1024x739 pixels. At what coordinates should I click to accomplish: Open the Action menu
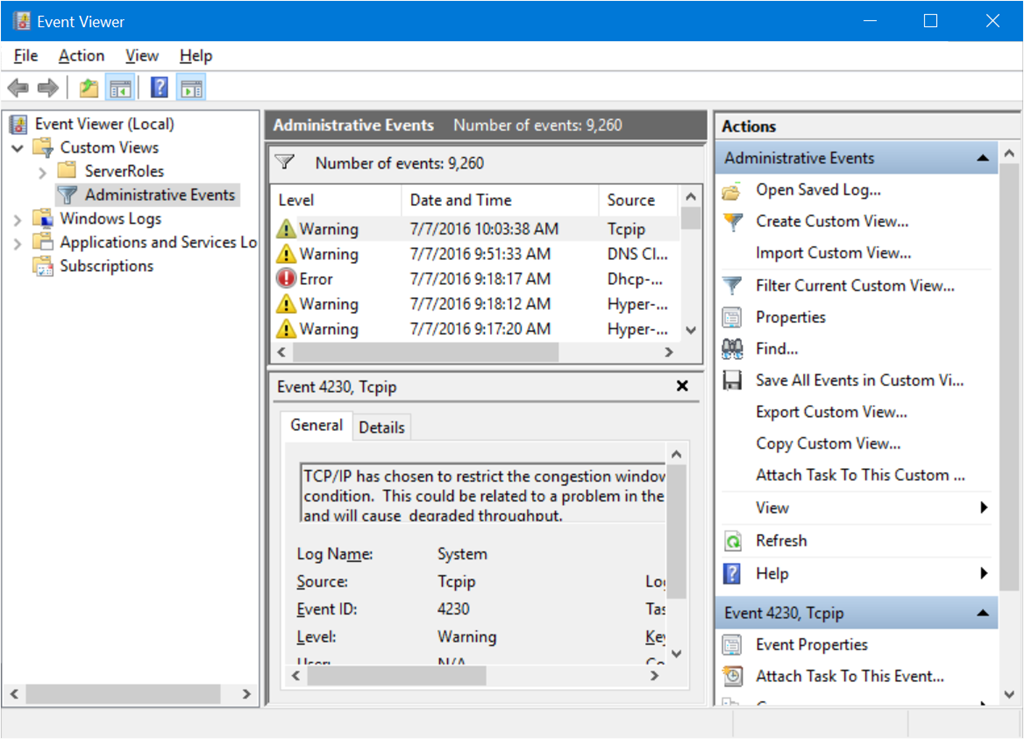click(x=82, y=56)
